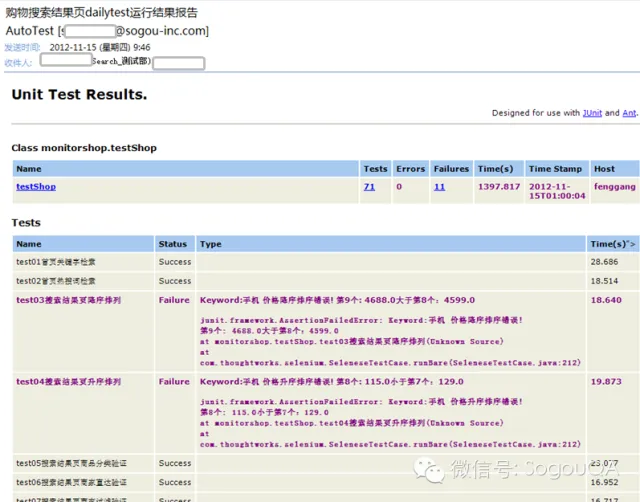Follow the JUnit hyperlink
640x502 pixels.
tap(592, 113)
